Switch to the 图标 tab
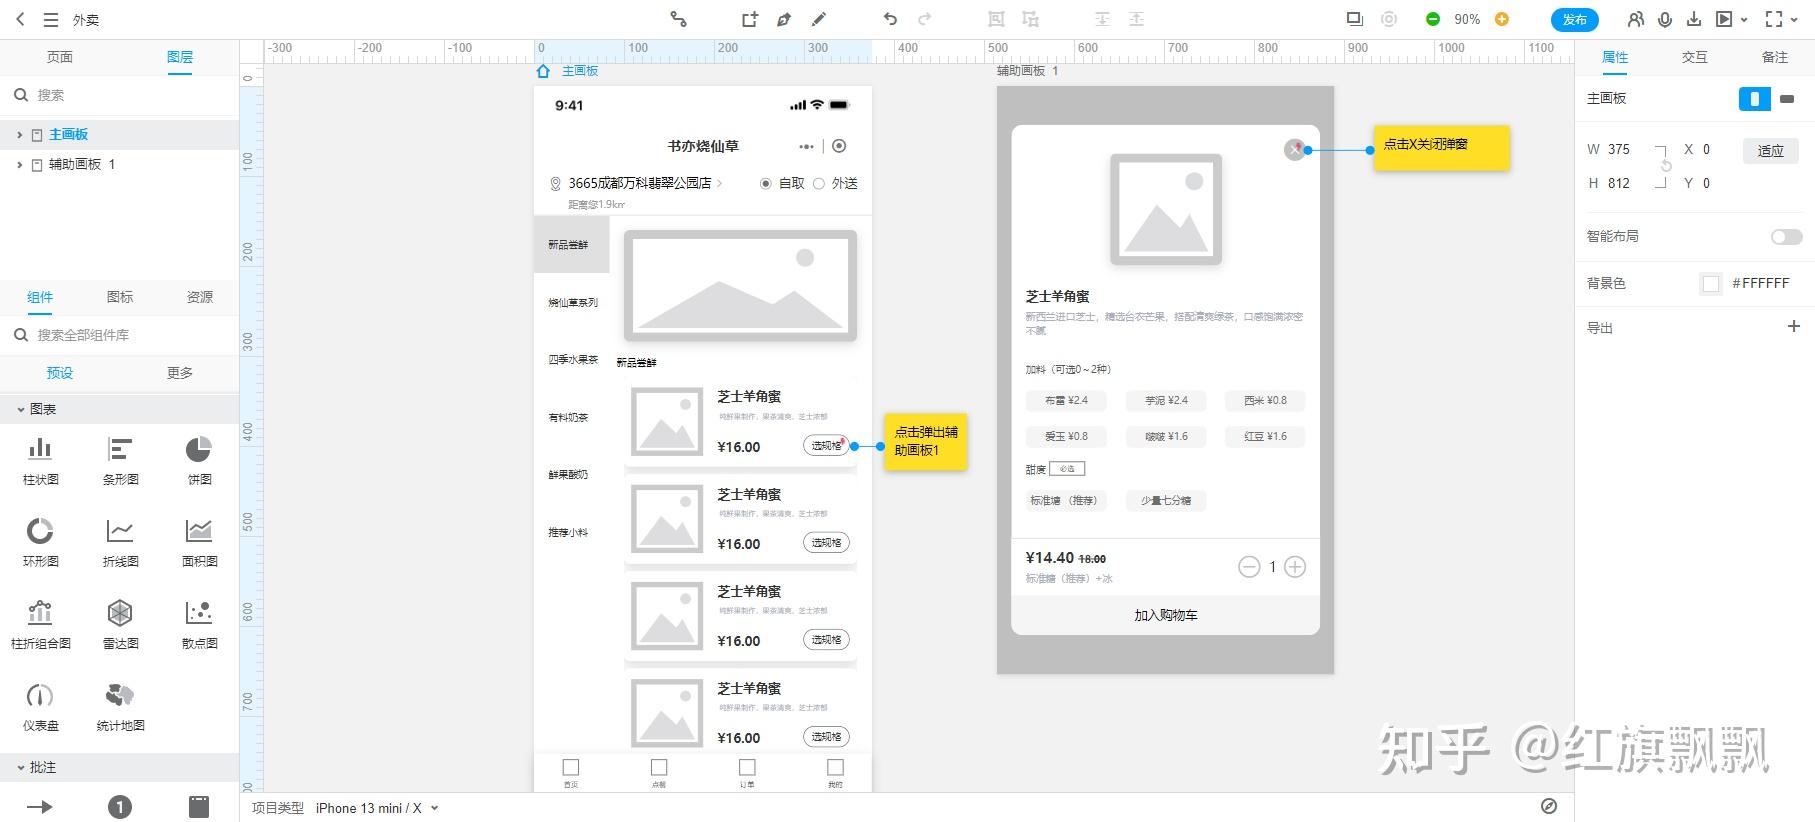The image size is (1815, 822). pos(120,297)
